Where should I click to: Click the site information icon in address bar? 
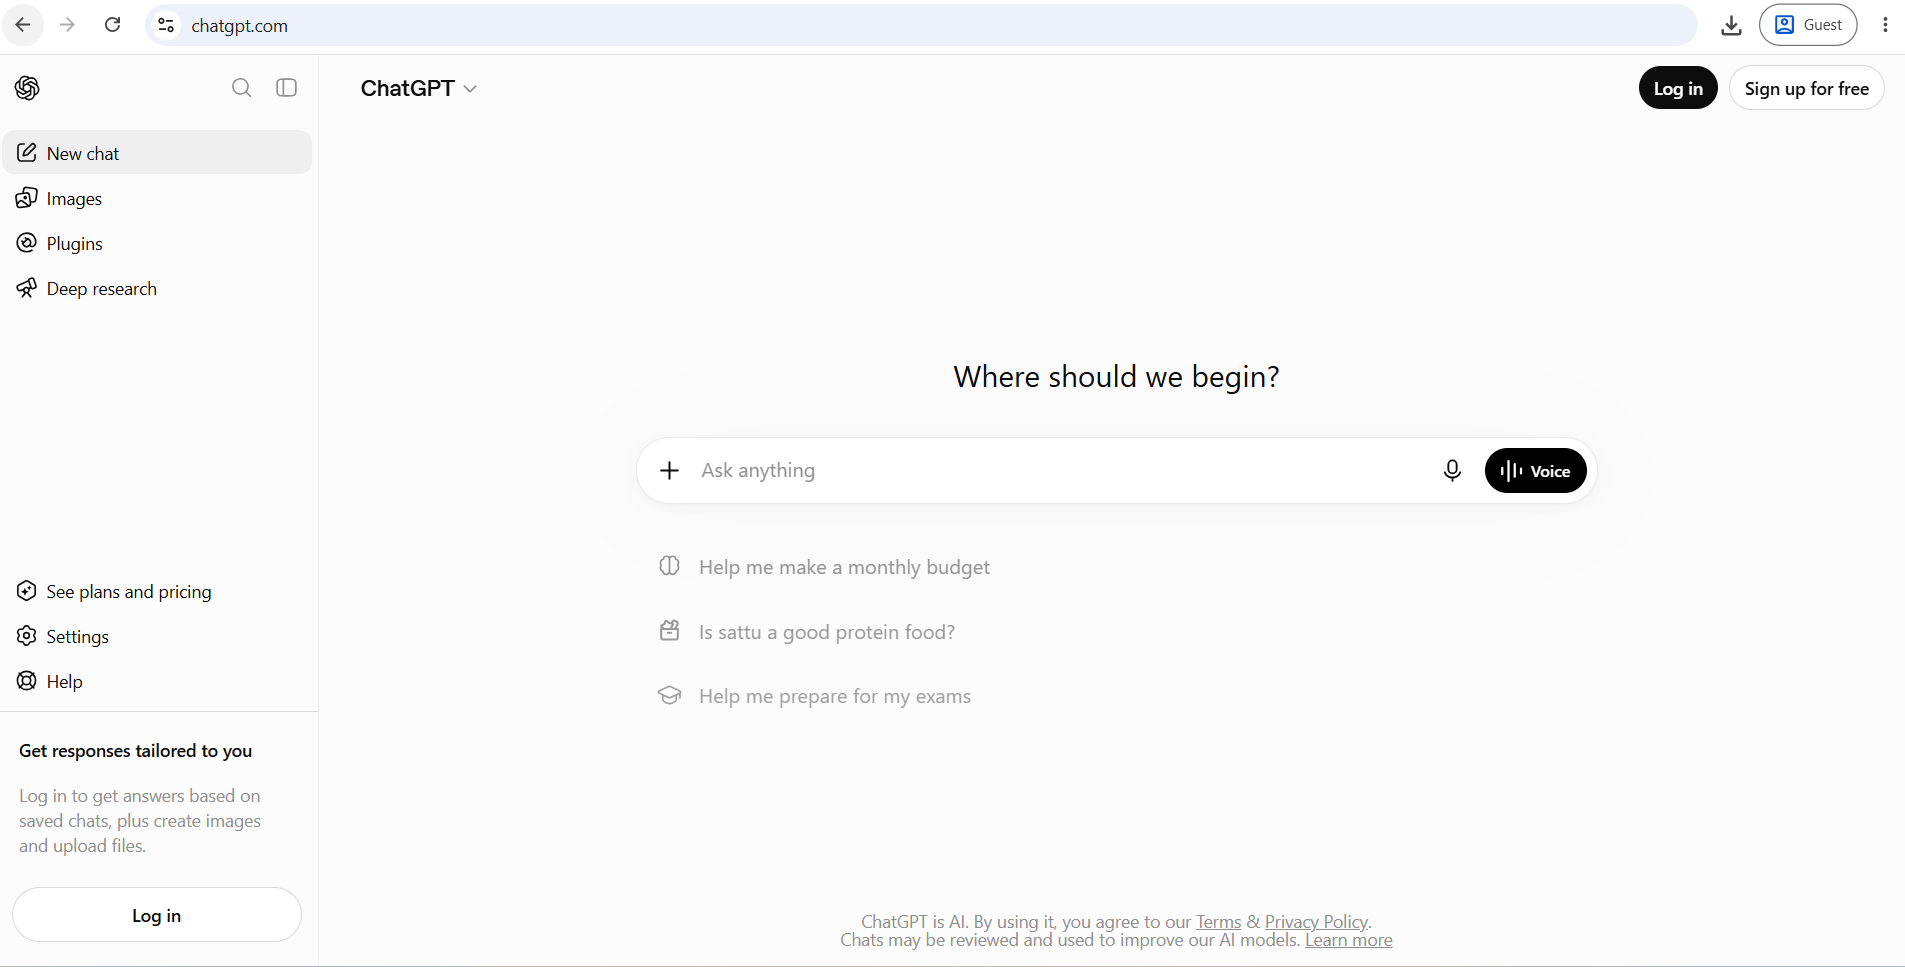click(167, 25)
